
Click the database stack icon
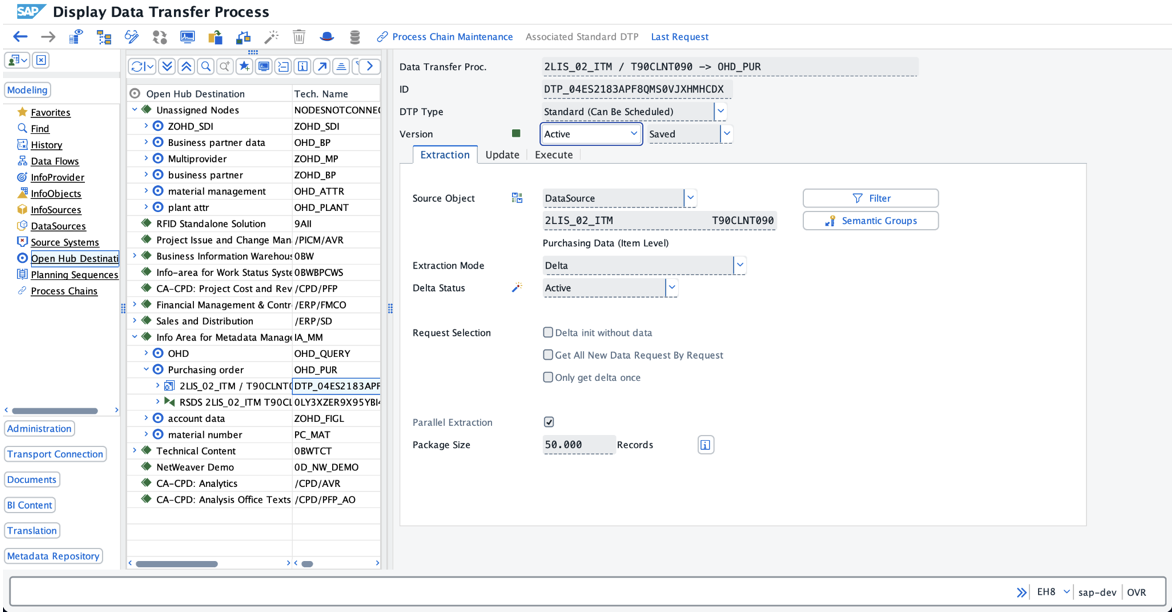(x=355, y=37)
